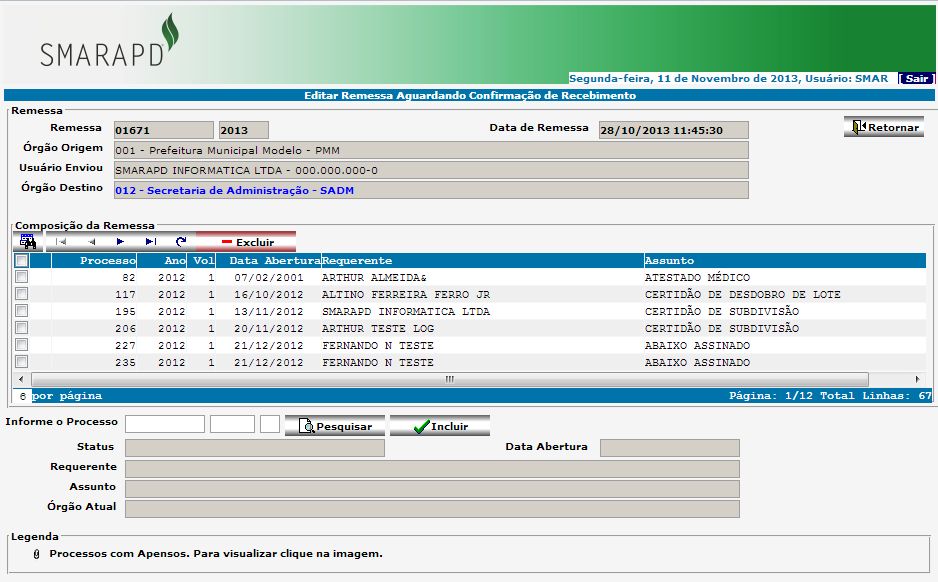Select ATESTADO MÉDICO cell

pos(698,278)
